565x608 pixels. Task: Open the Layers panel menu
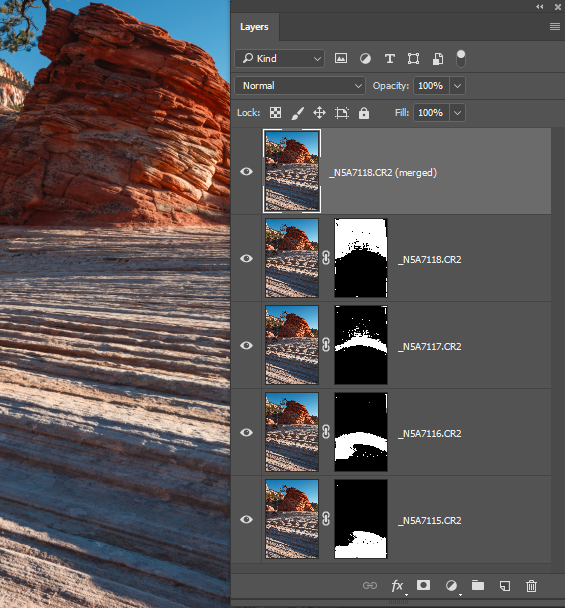[555, 26]
